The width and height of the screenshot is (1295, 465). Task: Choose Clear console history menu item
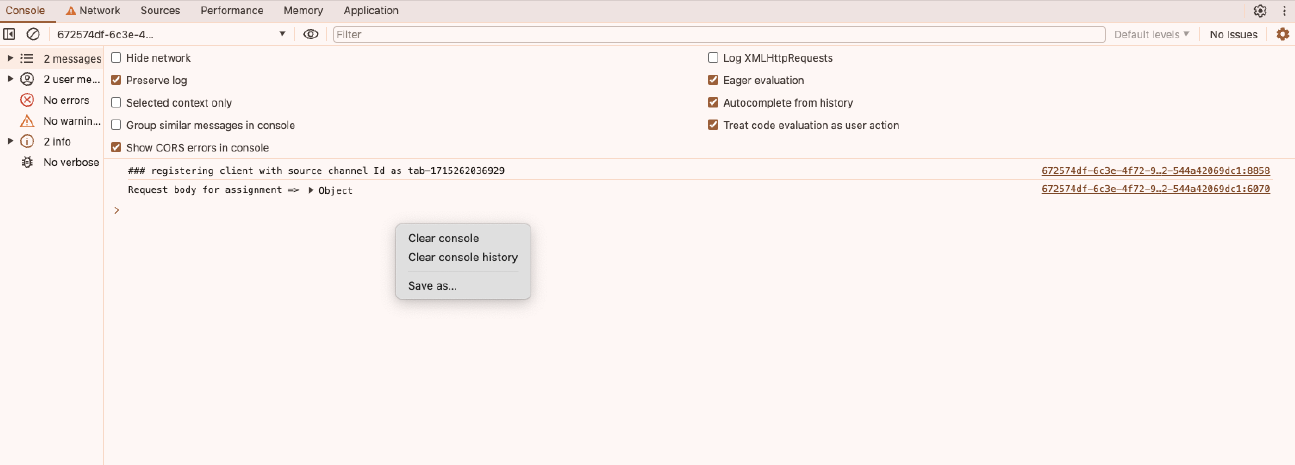pos(463,257)
